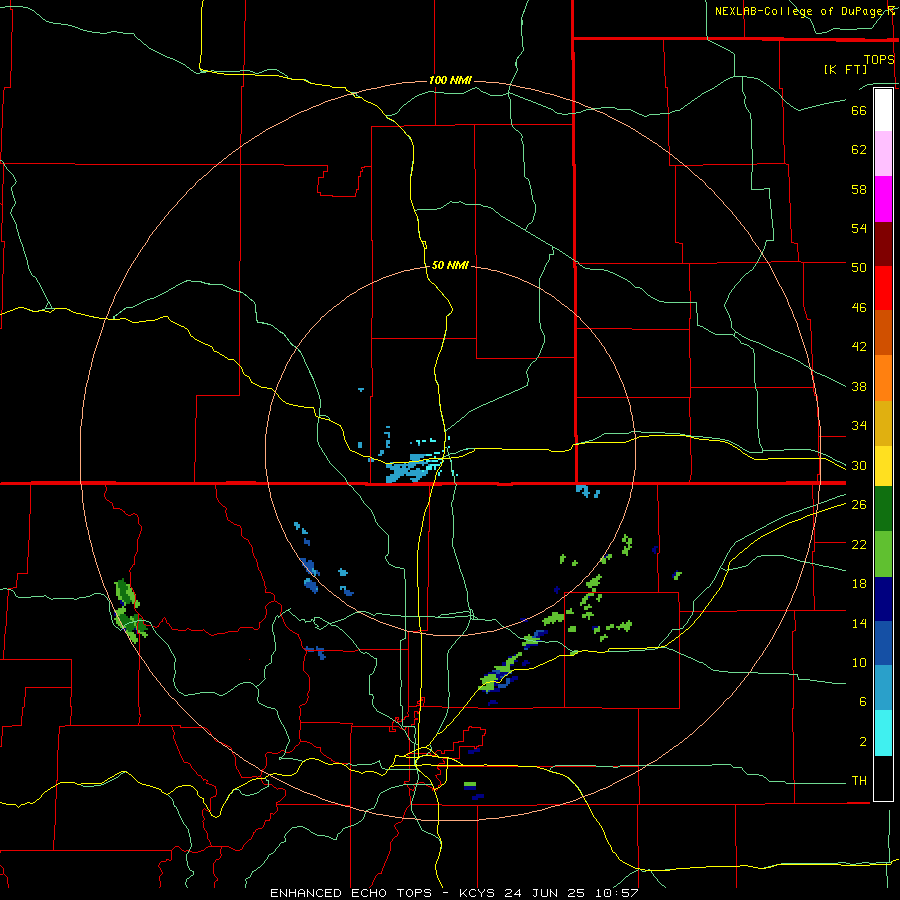Click the '38' legend value
The image size is (900, 900).
[x=859, y=386]
